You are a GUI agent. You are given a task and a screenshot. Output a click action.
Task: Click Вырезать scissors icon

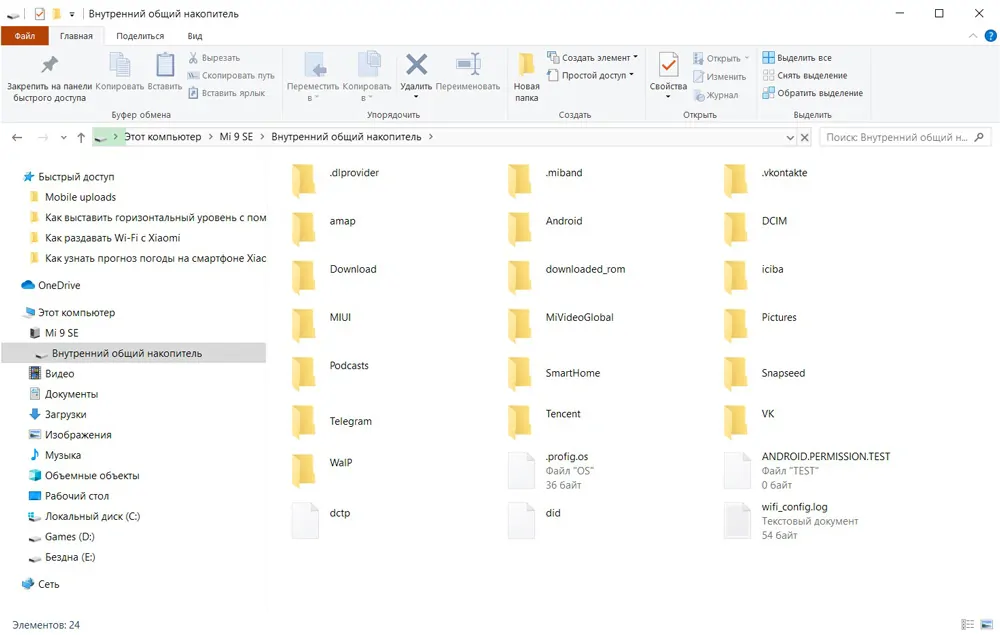click(x=193, y=57)
